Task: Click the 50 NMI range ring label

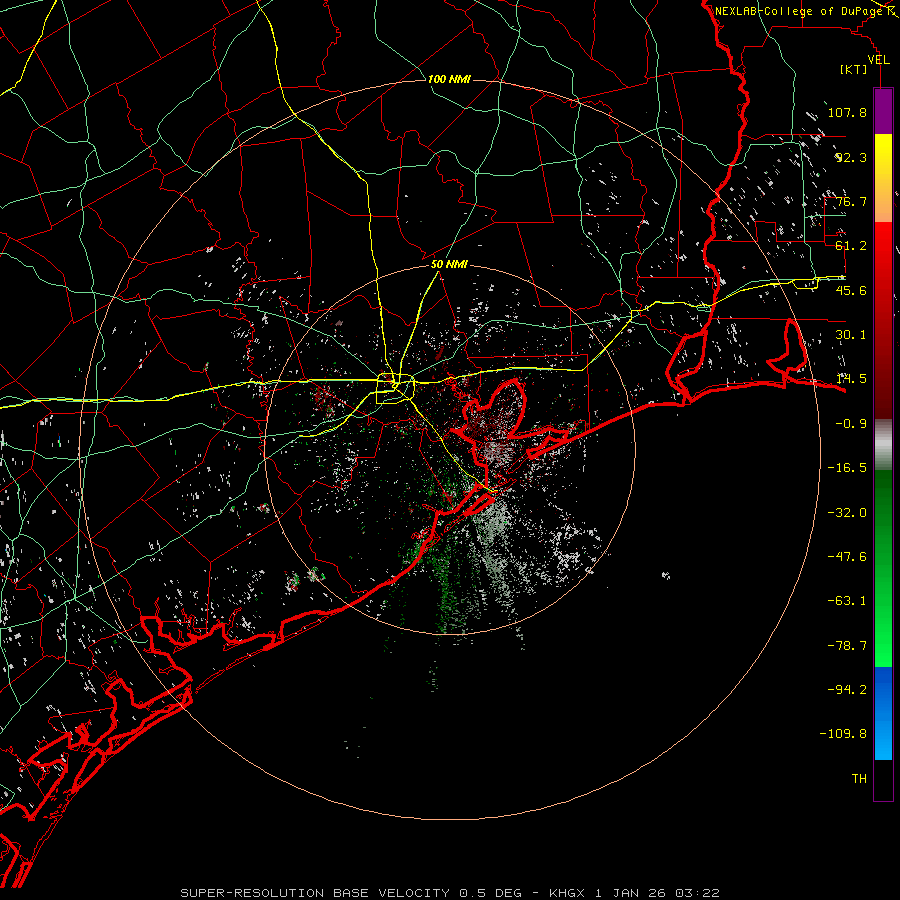Action: click(449, 265)
